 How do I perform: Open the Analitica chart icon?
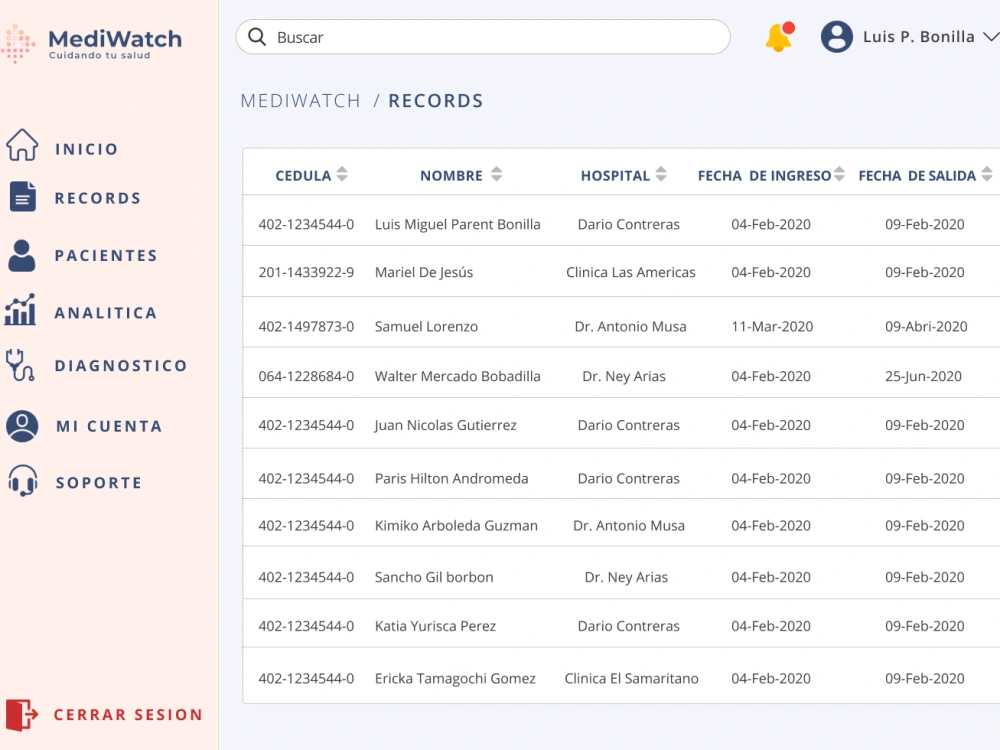tap(20, 310)
